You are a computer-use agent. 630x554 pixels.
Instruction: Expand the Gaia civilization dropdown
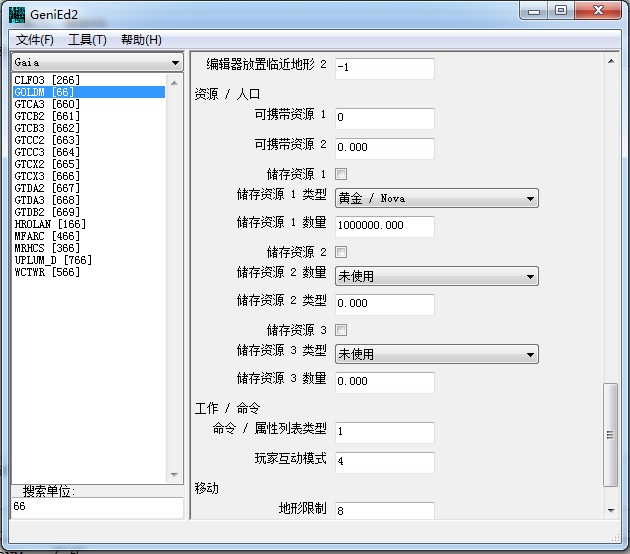coord(96,62)
